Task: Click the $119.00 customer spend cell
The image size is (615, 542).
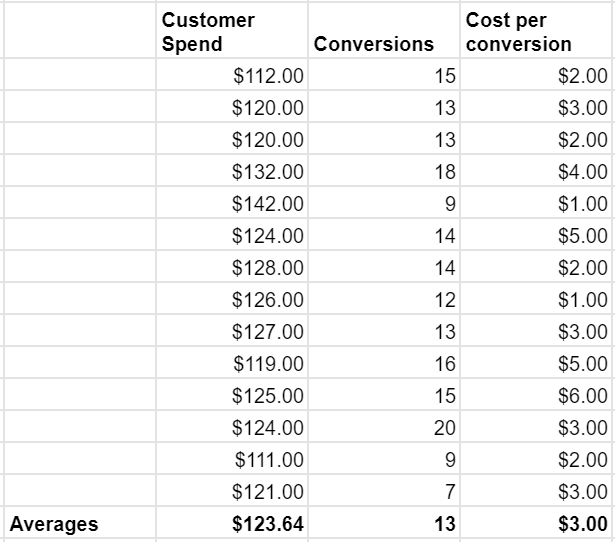Action: (x=268, y=364)
